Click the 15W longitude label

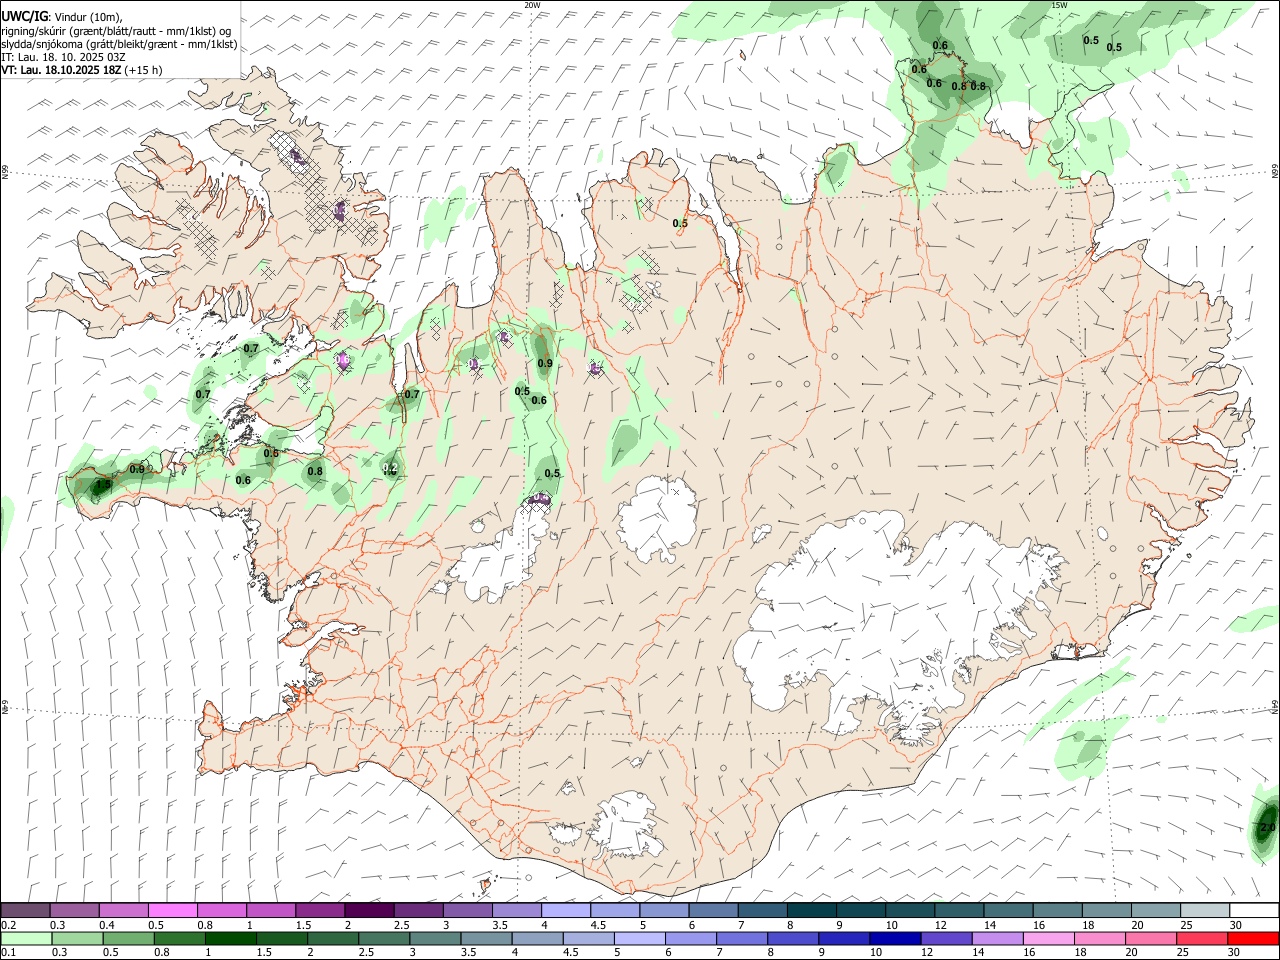tap(1060, 5)
